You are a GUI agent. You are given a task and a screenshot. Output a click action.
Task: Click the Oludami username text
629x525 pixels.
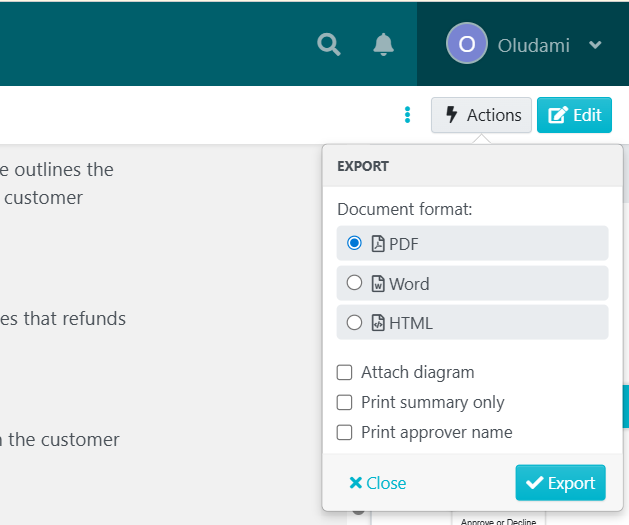[x=533, y=45]
